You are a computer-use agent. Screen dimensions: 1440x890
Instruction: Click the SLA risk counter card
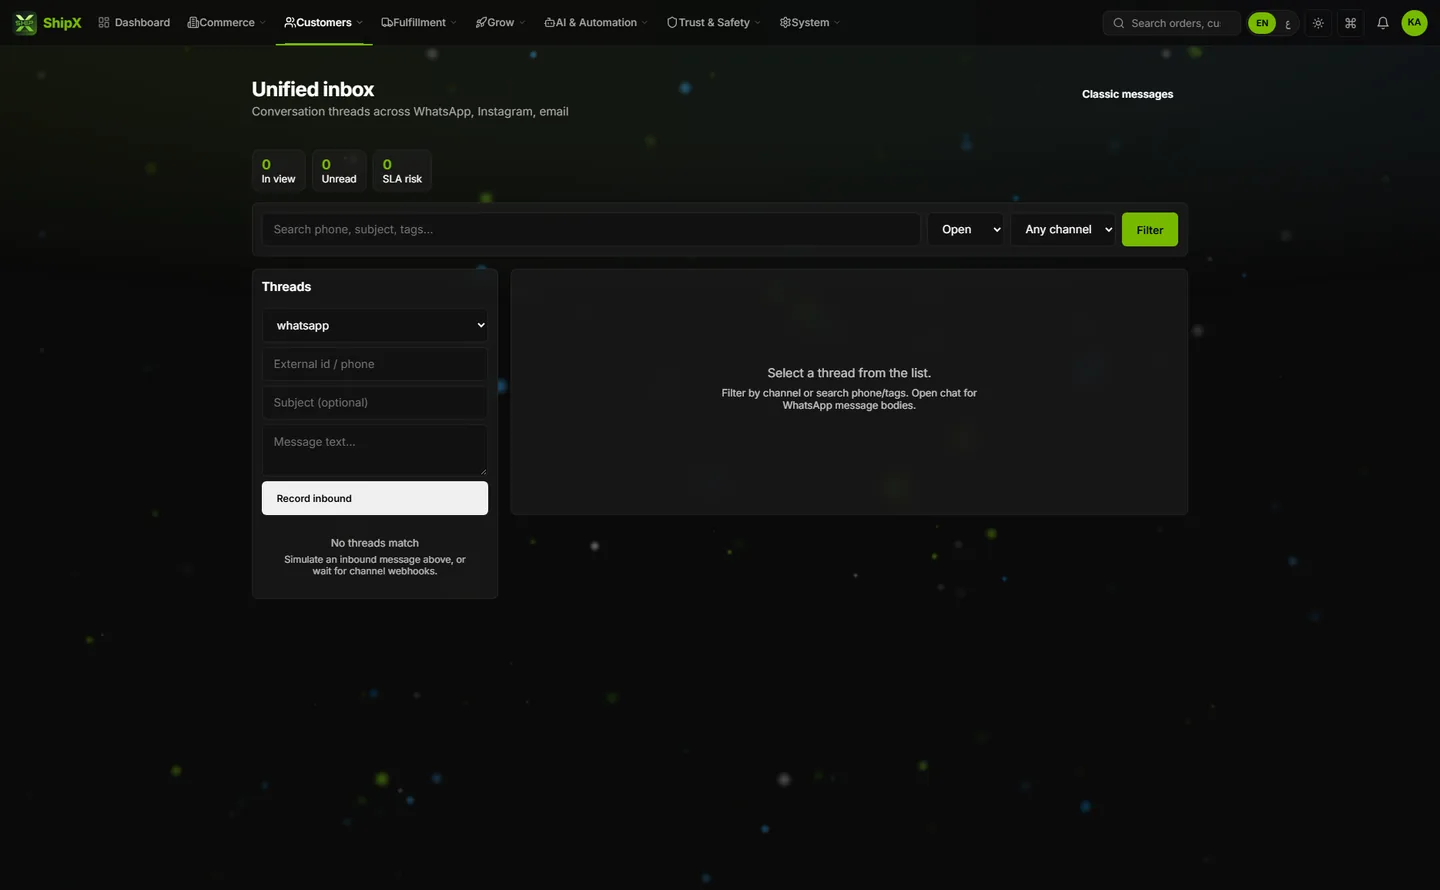click(402, 170)
